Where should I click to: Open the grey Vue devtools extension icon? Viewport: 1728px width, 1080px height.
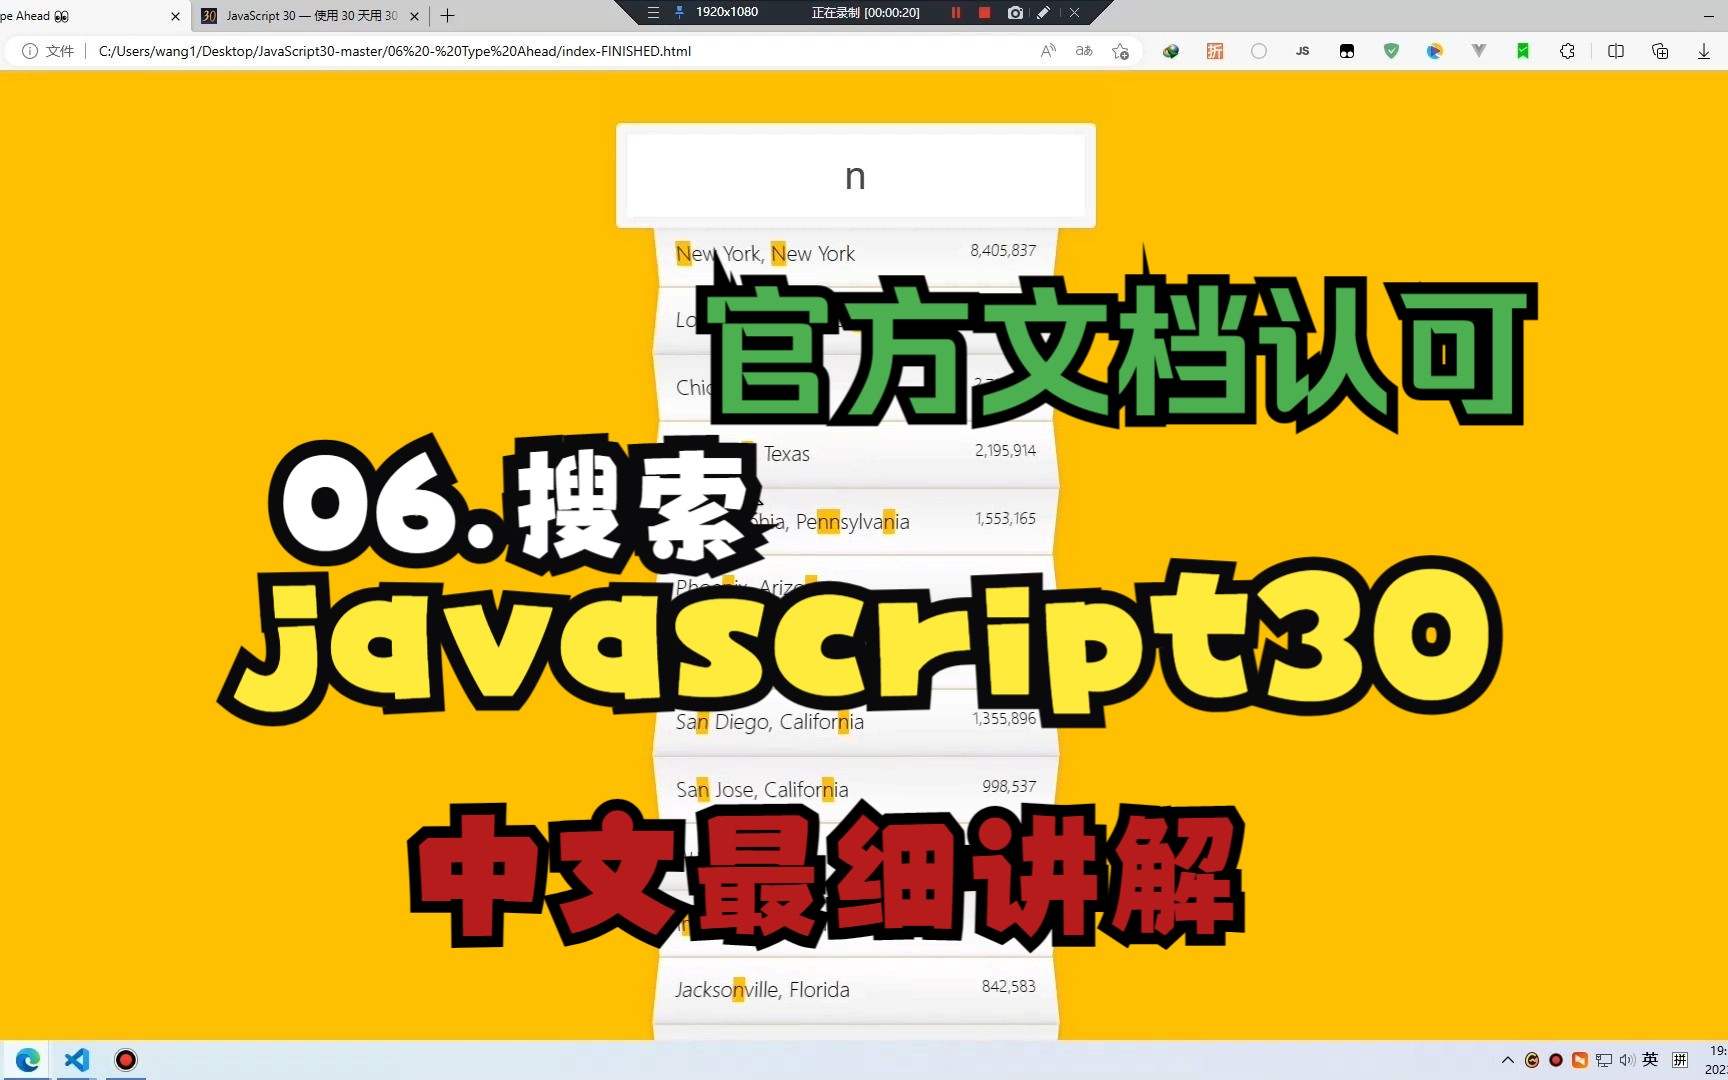pyautogui.click(x=1479, y=51)
